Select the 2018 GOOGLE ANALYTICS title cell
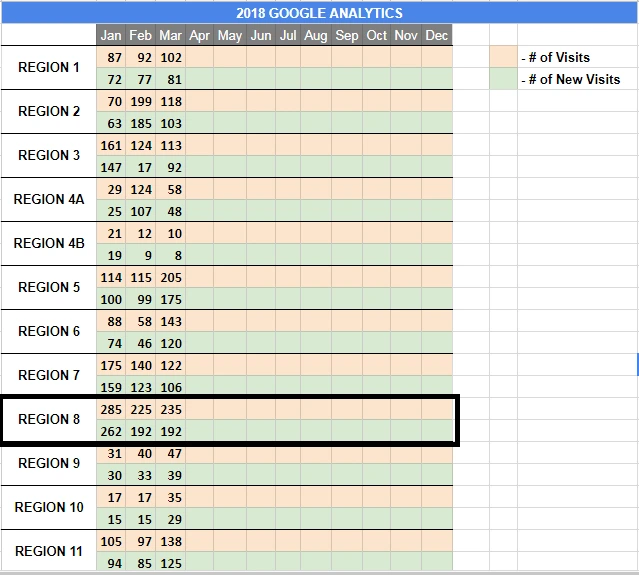 coord(320,13)
